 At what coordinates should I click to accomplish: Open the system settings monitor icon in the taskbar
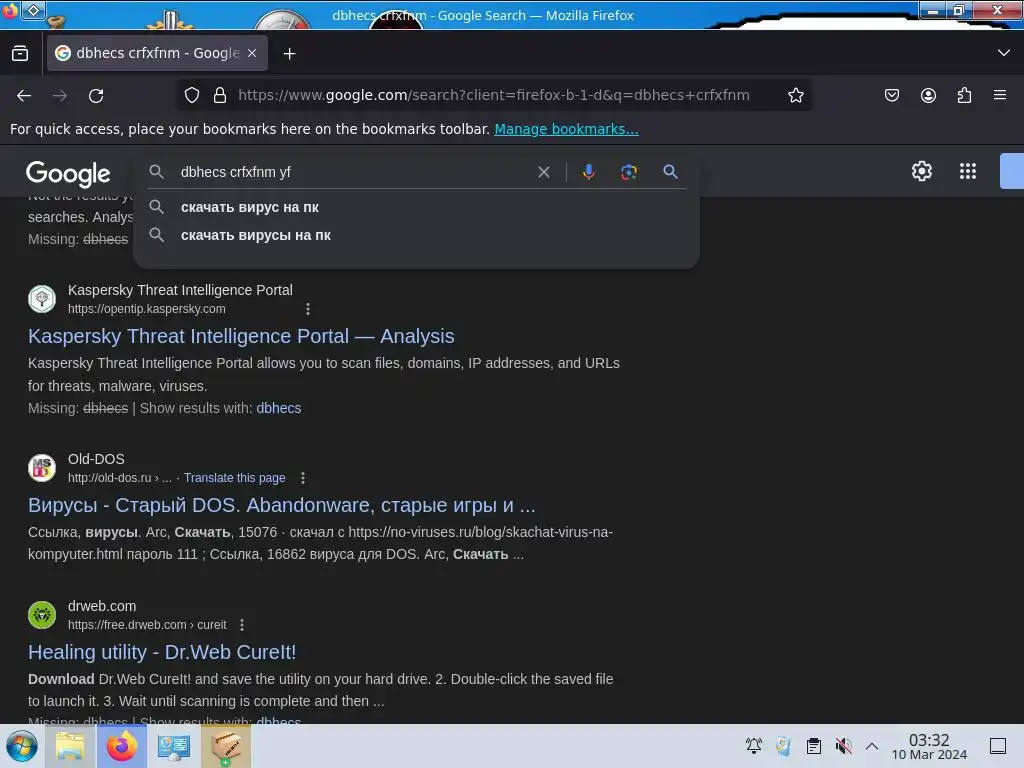[x=174, y=746]
